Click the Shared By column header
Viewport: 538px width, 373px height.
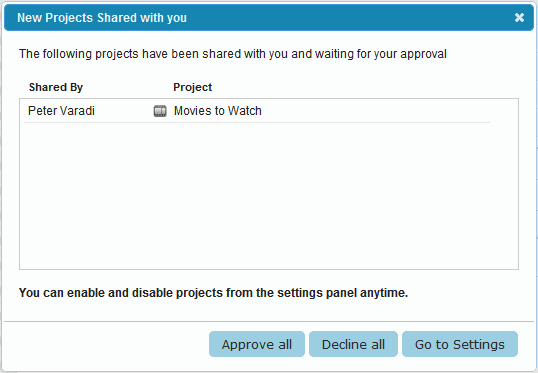(x=56, y=87)
